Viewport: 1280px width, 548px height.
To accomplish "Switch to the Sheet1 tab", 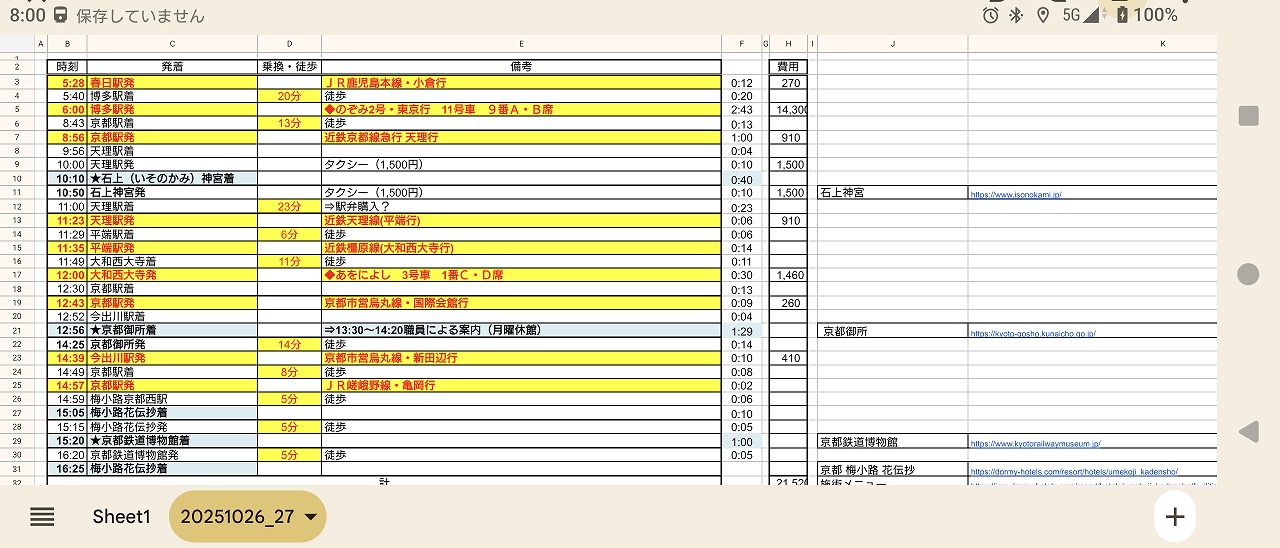I will [x=121, y=517].
